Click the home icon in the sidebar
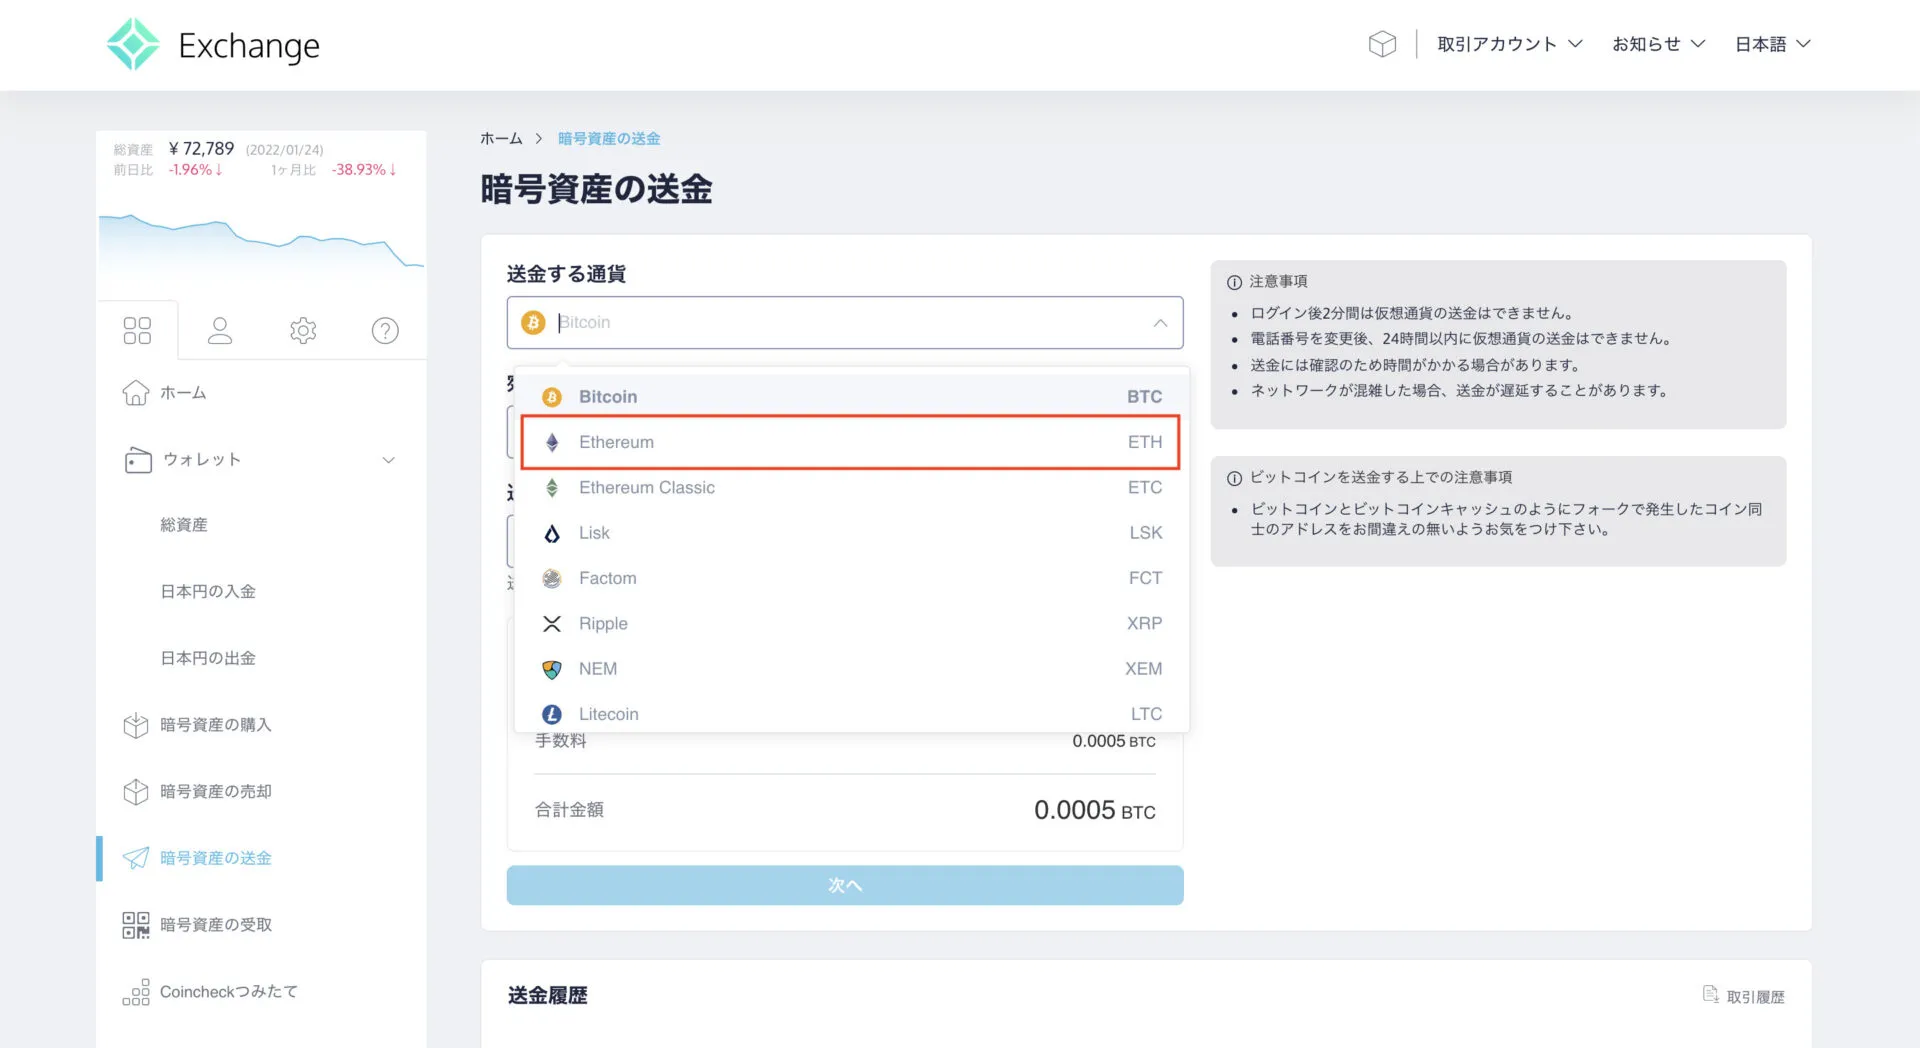The image size is (1920, 1048). pyautogui.click(x=135, y=392)
